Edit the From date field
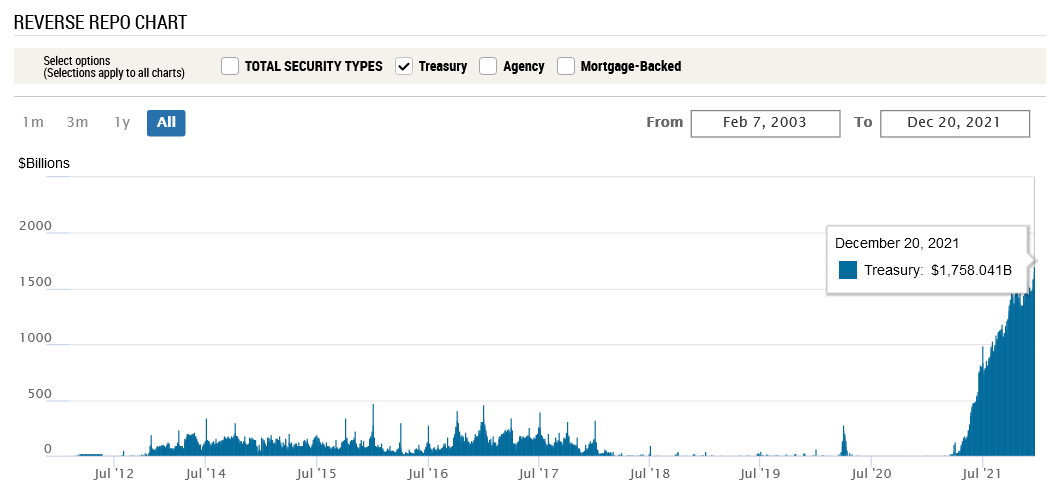 (x=765, y=123)
